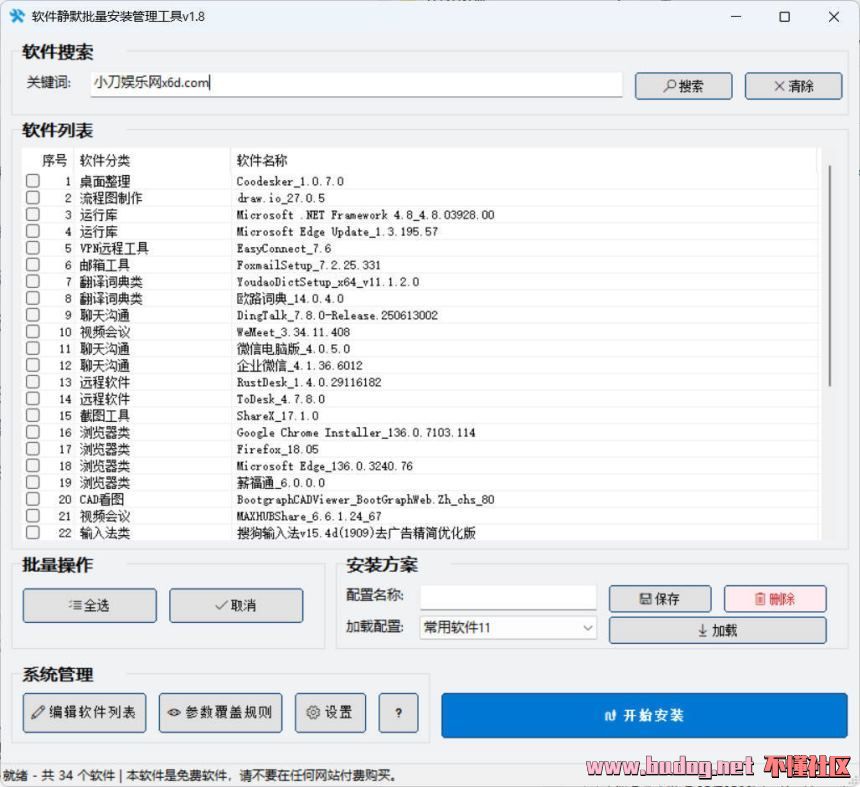860x787 pixels.
Task: Click the ? help icon
Action: pyautogui.click(x=398, y=713)
